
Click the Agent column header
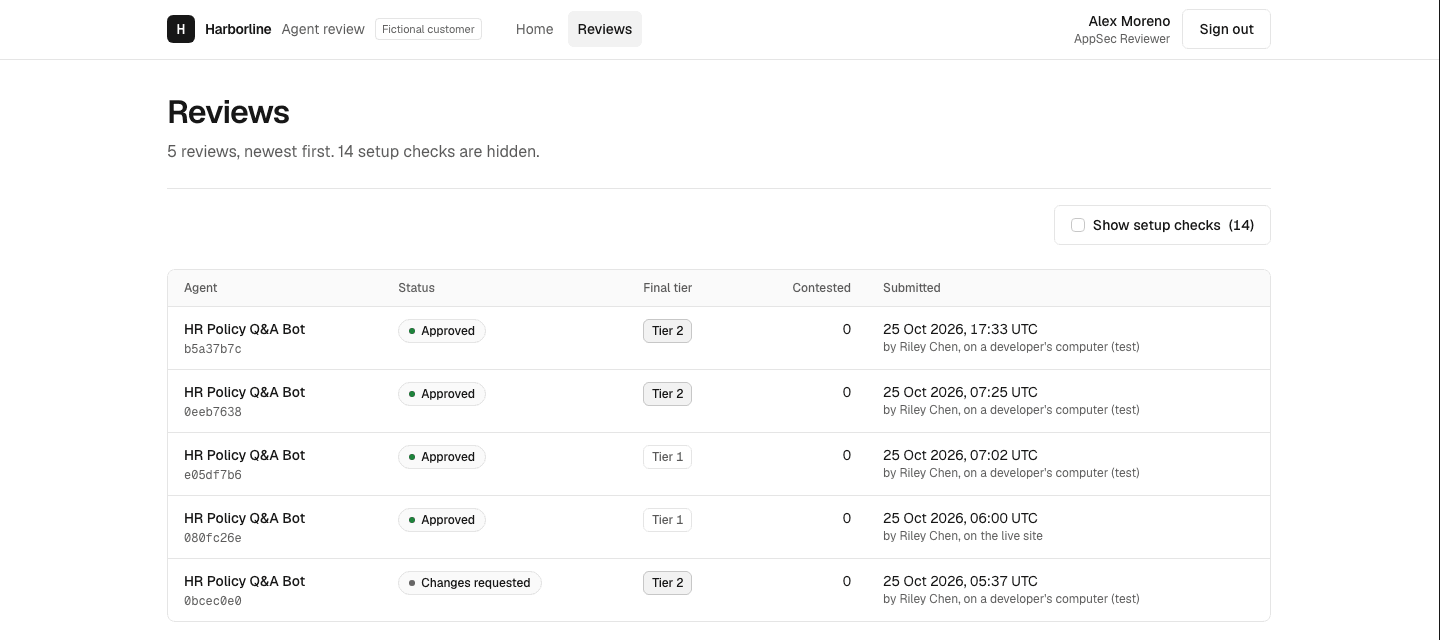200,288
